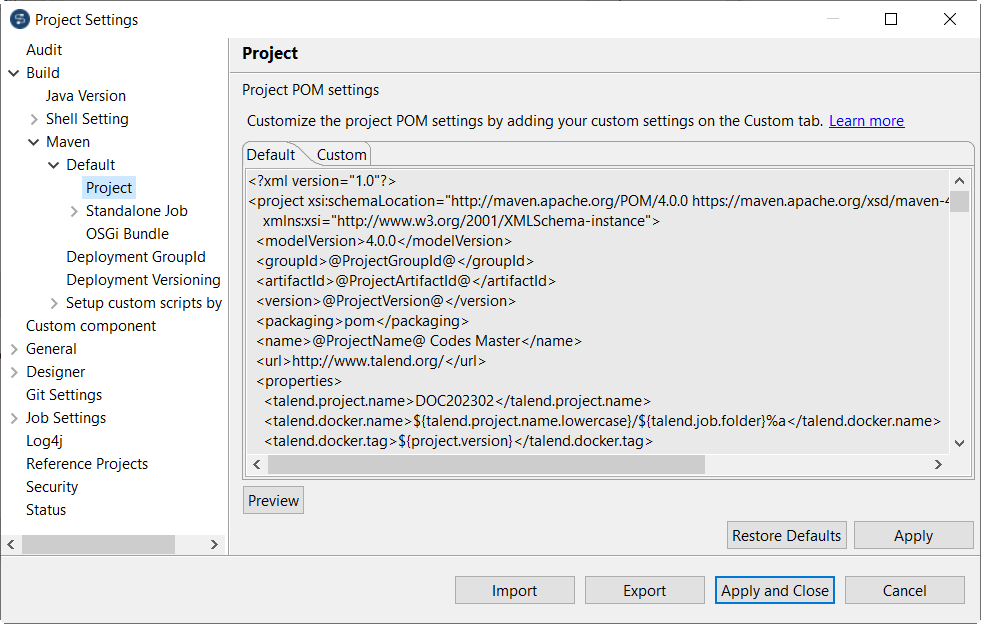Expand the Standalone Job node
The image size is (981, 624).
pos(74,210)
